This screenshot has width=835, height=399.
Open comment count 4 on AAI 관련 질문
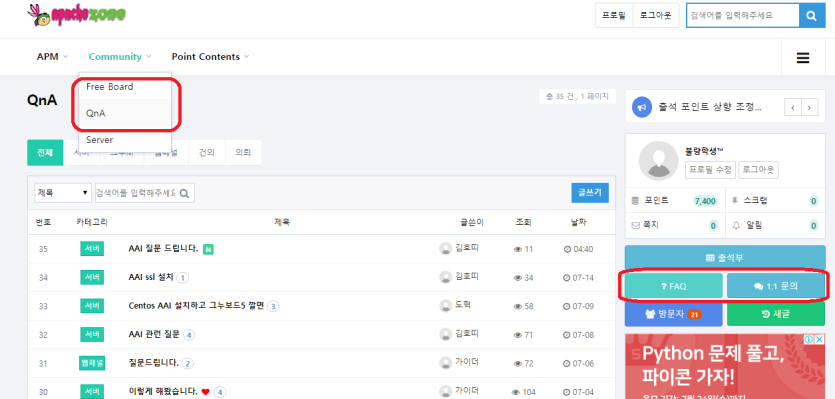[x=189, y=335]
